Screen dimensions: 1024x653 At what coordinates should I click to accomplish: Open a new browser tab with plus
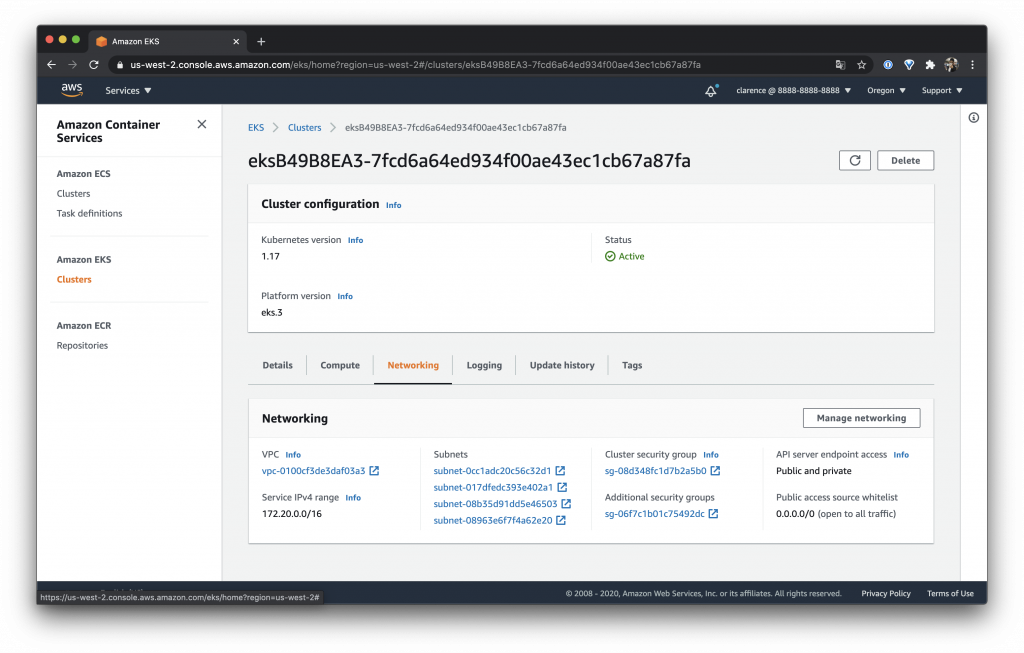pos(261,41)
